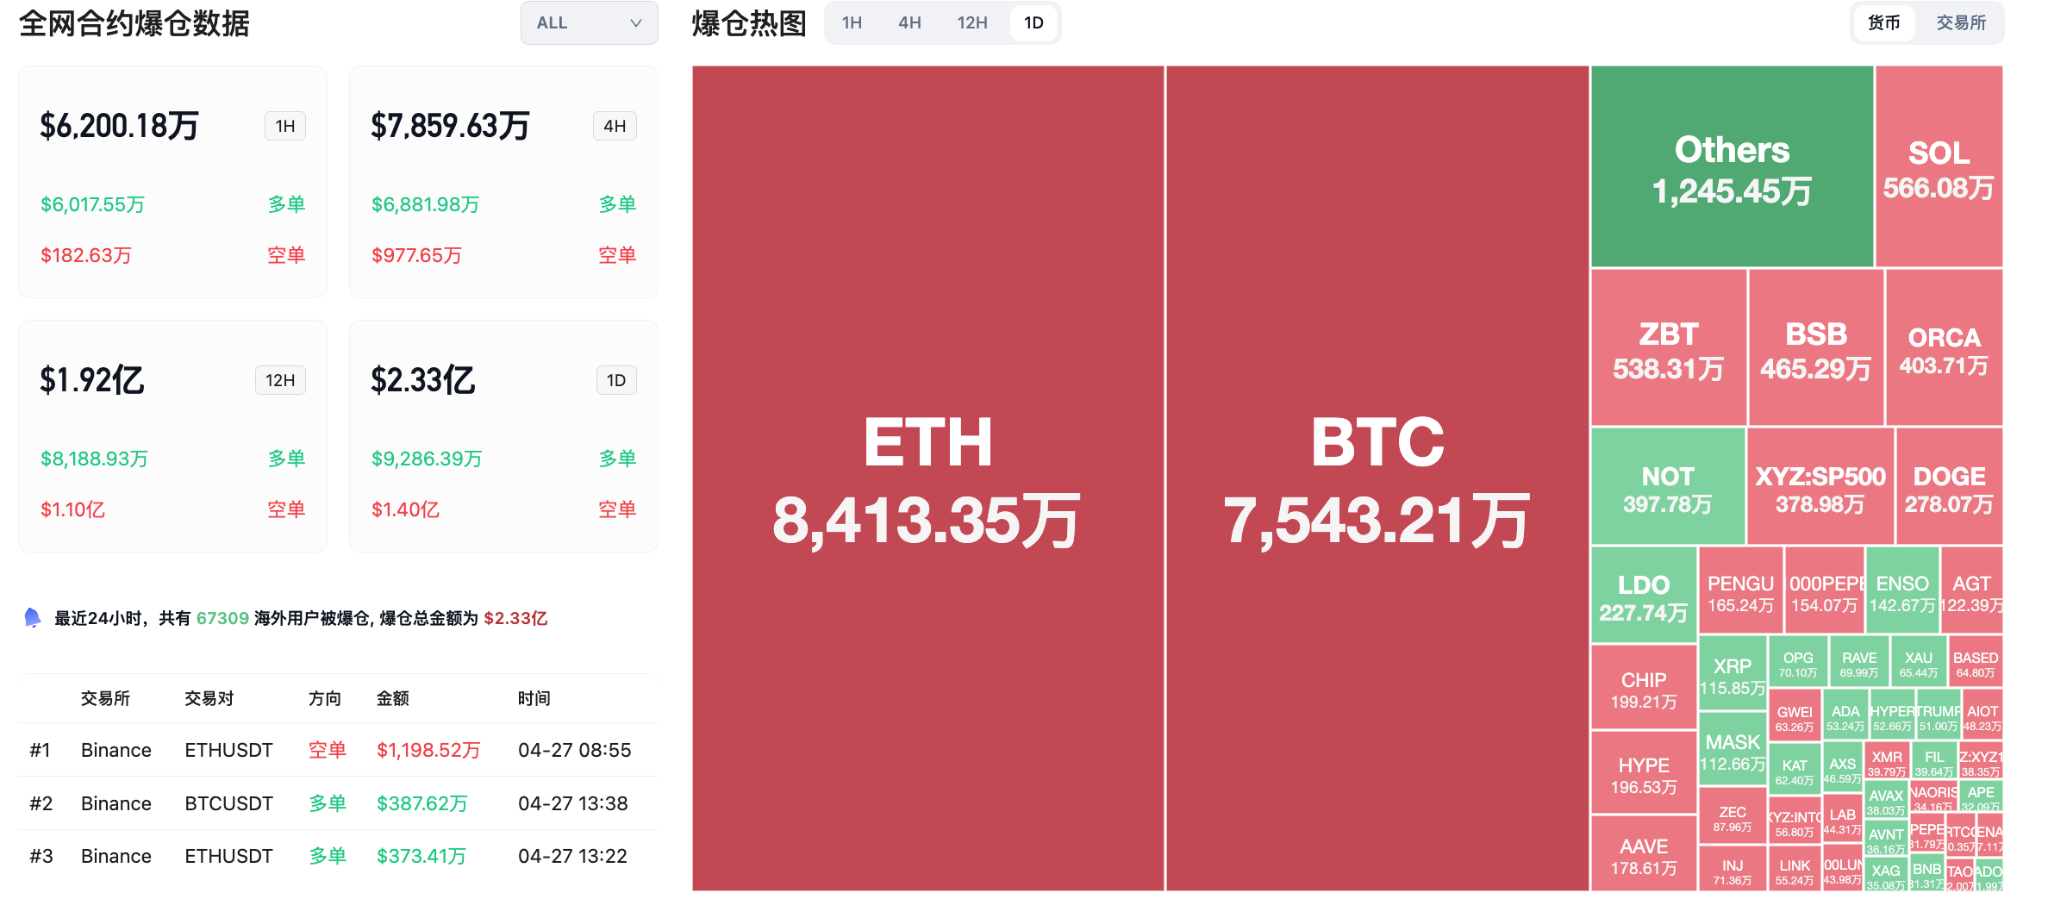Image resolution: width=2048 pixels, height=907 pixels.
Task: Open the $2.33亿 1D liquidation card
Action: (x=503, y=436)
